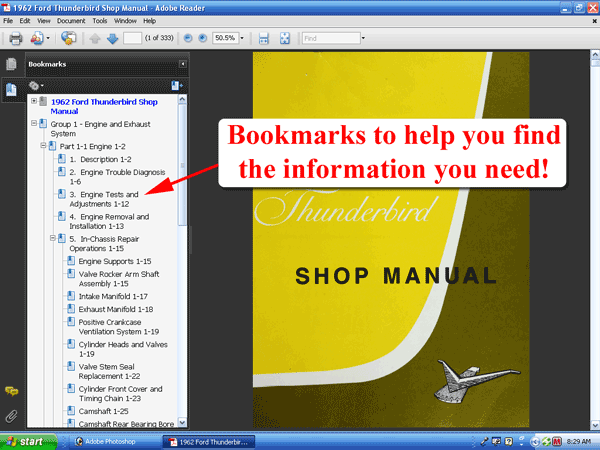Open the Document menu
This screenshot has height=450, width=600.
[71, 21]
